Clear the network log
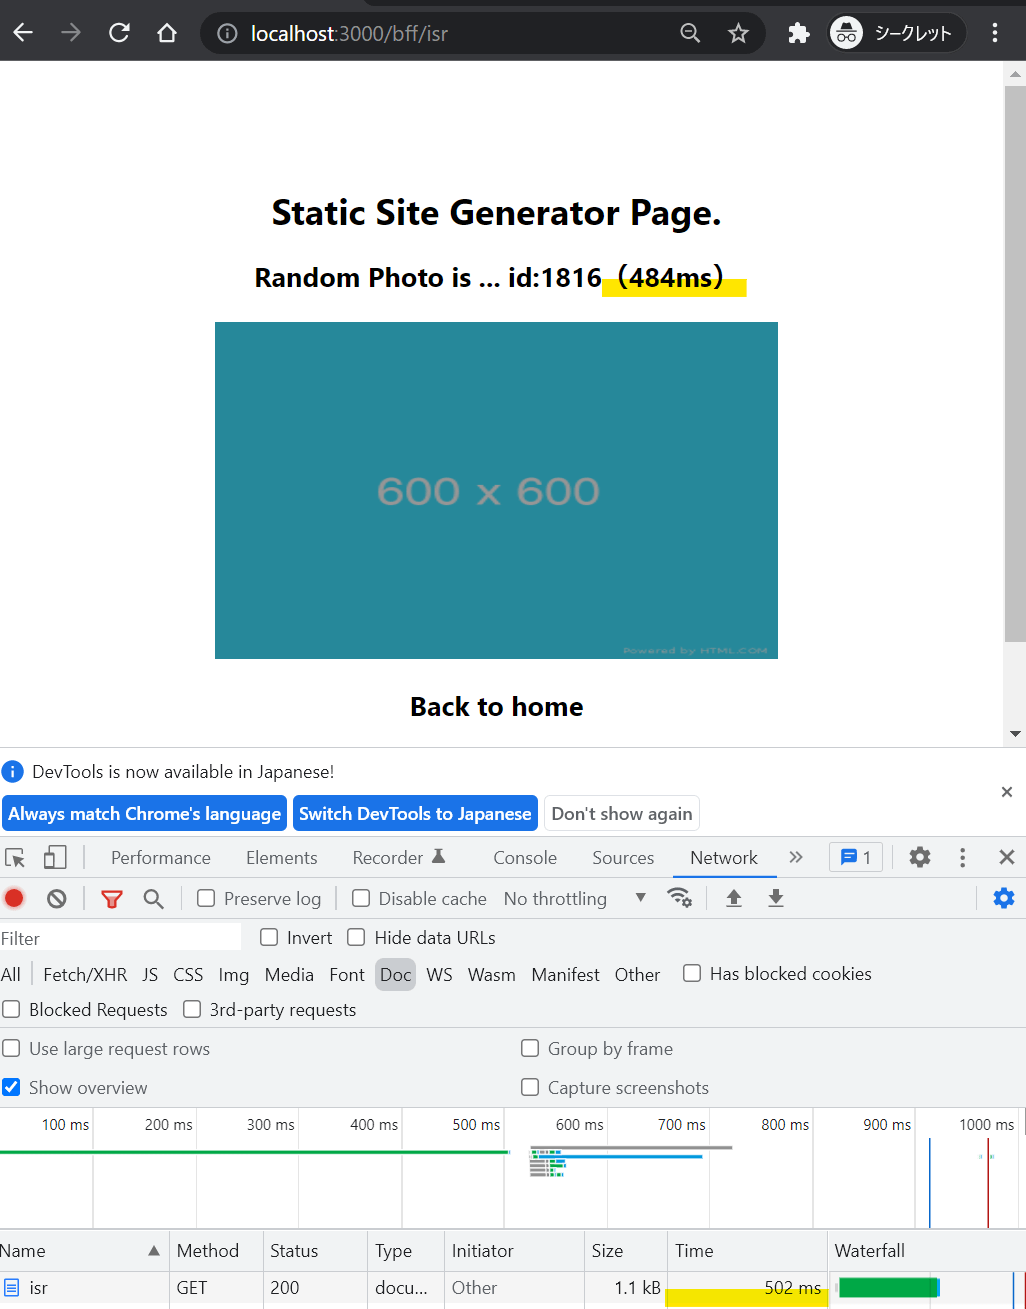The width and height of the screenshot is (1026, 1309). pyautogui.click(x=57, y=898)
